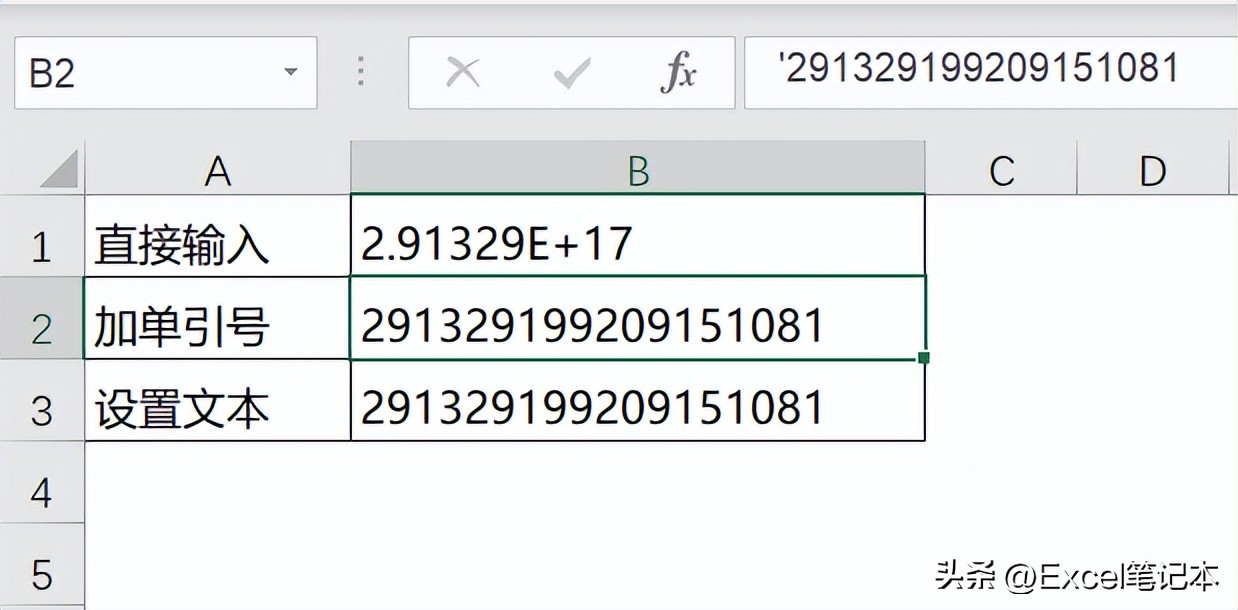Click the formula bar resize dots handle

click(x=361, y=72)
